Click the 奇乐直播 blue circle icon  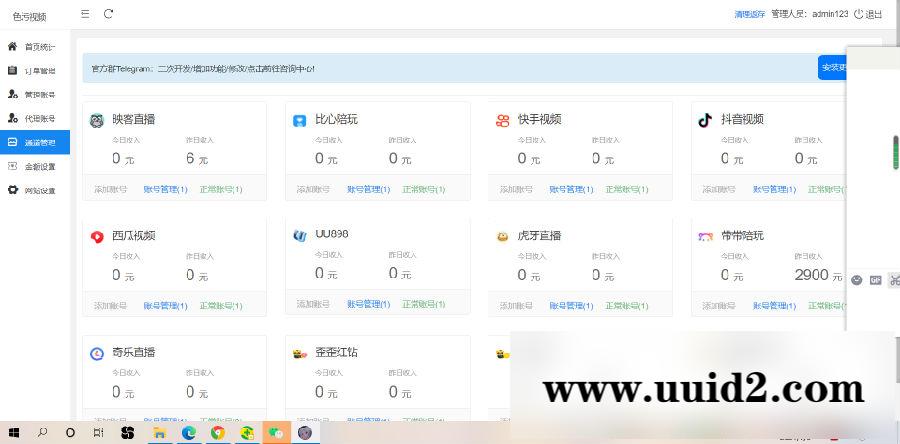pyautogui.click(x=97, y=353)
